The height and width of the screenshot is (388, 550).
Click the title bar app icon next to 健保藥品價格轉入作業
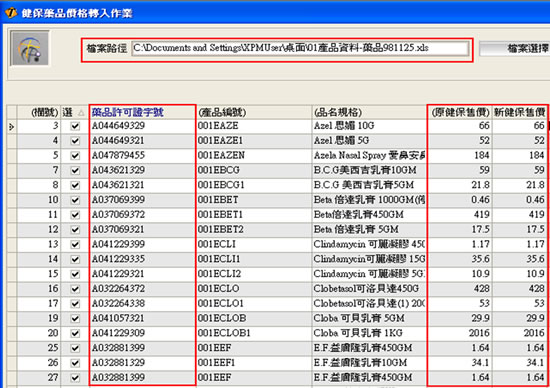pos(11,13)
